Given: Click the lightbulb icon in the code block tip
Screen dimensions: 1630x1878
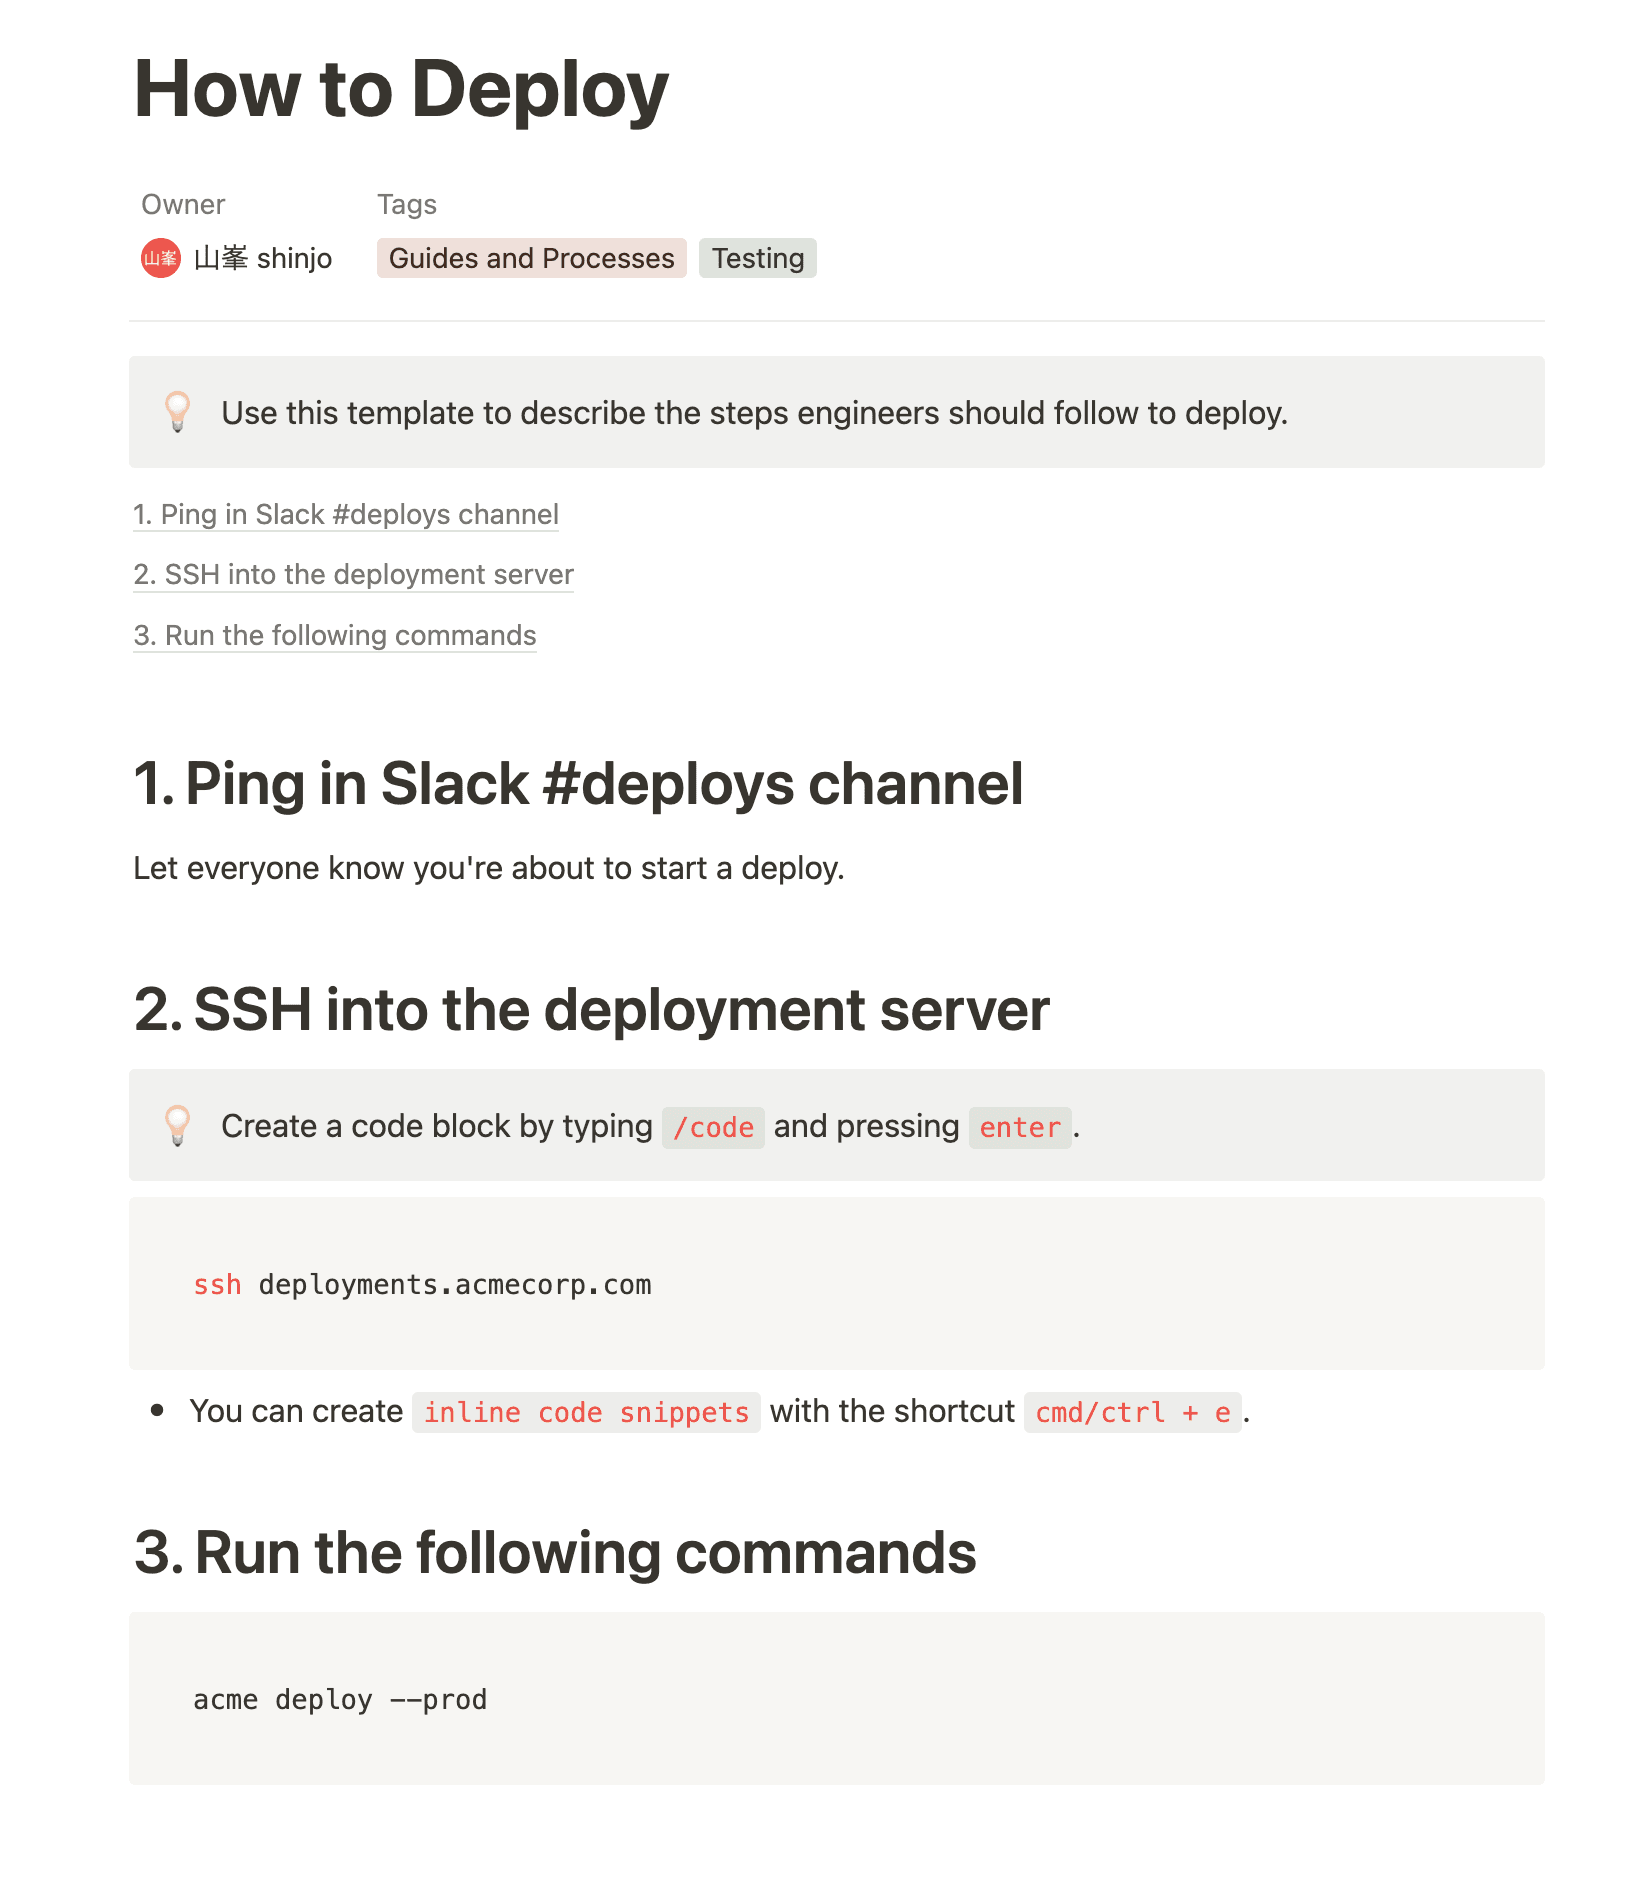Looking at the screenshot, I should pos(178,1126).
